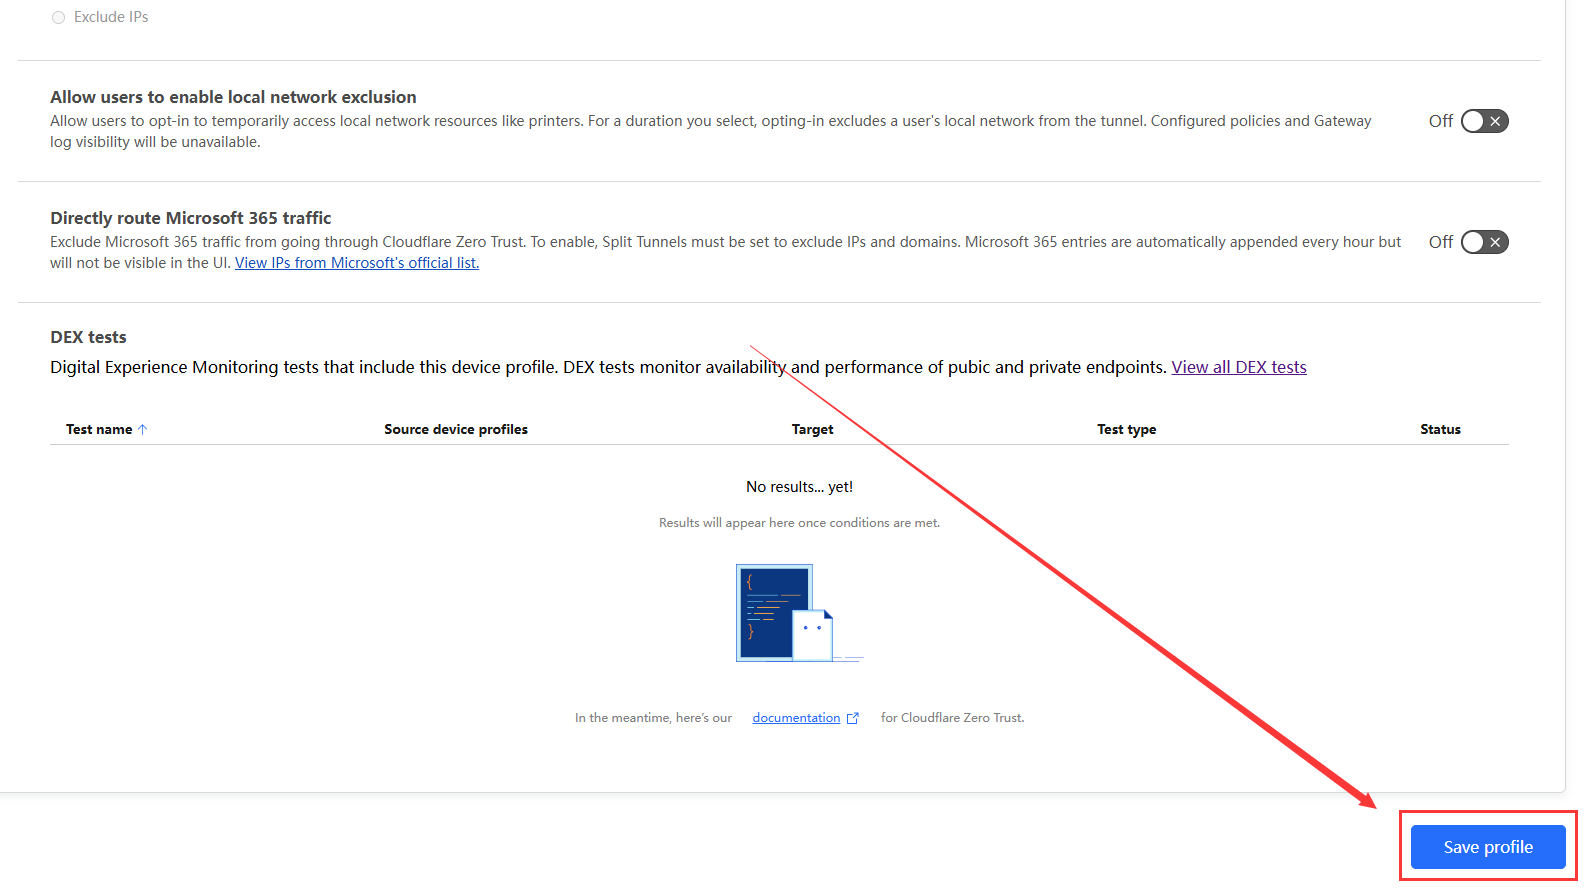
Task: Click the Test type column header
Action: click(x=1126, y=429)
